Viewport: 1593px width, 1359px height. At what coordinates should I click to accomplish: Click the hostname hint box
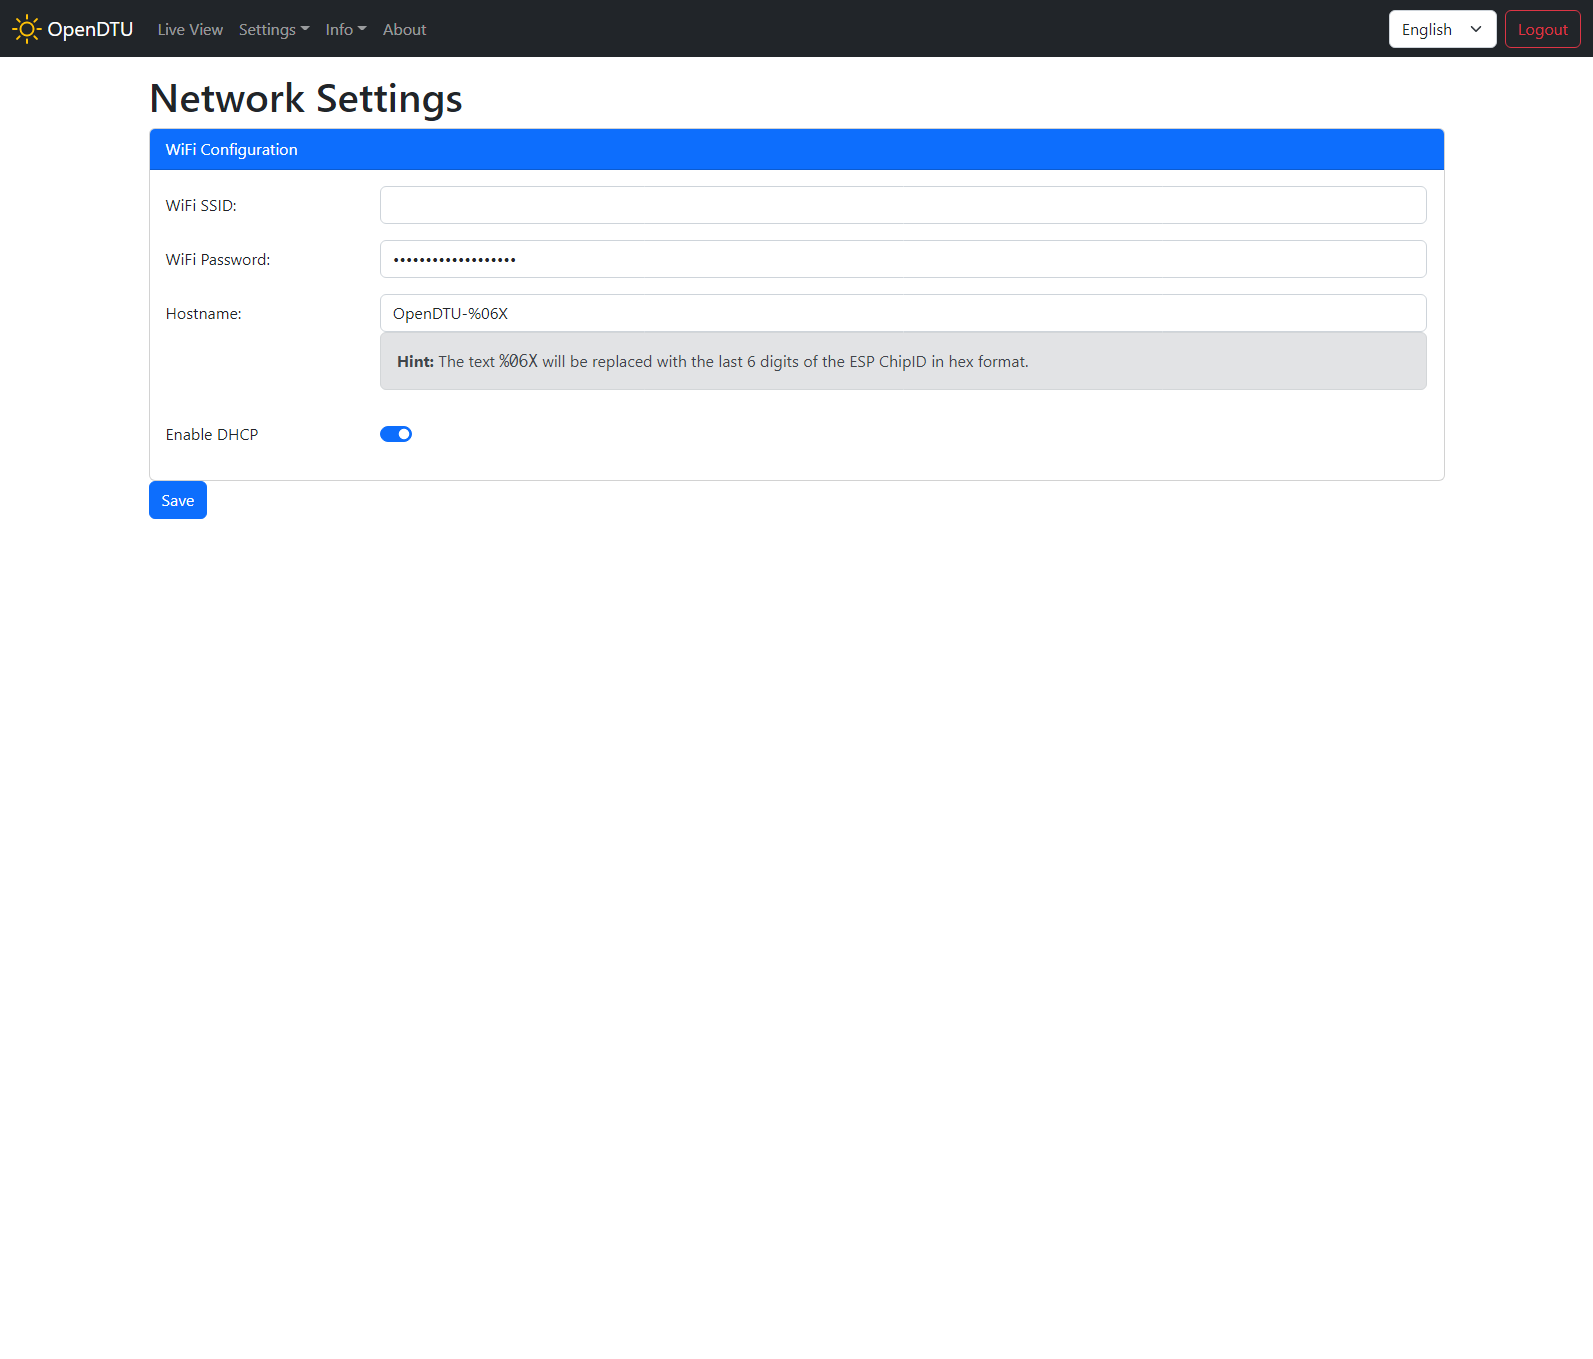point(902,361)
